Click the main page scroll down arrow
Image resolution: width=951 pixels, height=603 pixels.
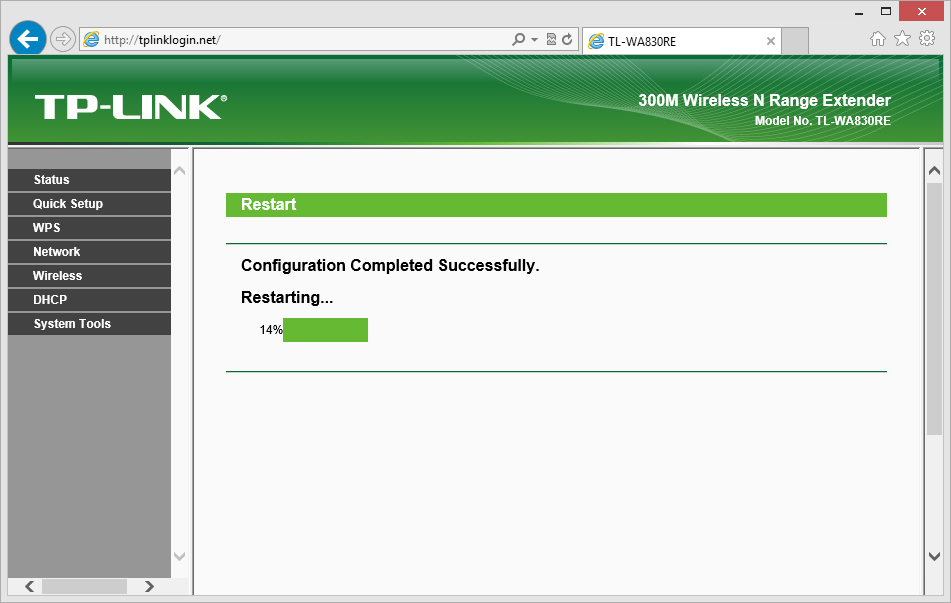[x=935, y=556]
